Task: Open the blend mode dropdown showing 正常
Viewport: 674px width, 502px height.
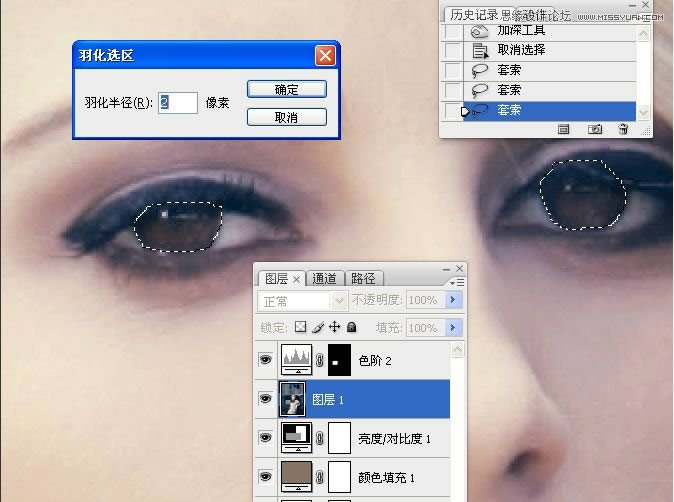Action: (x=302, y=300)
